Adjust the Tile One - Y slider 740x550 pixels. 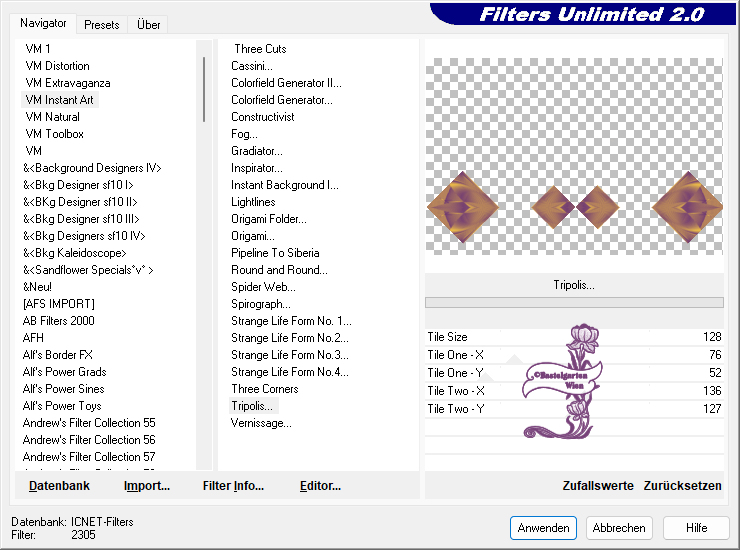(x=574, y=372)
